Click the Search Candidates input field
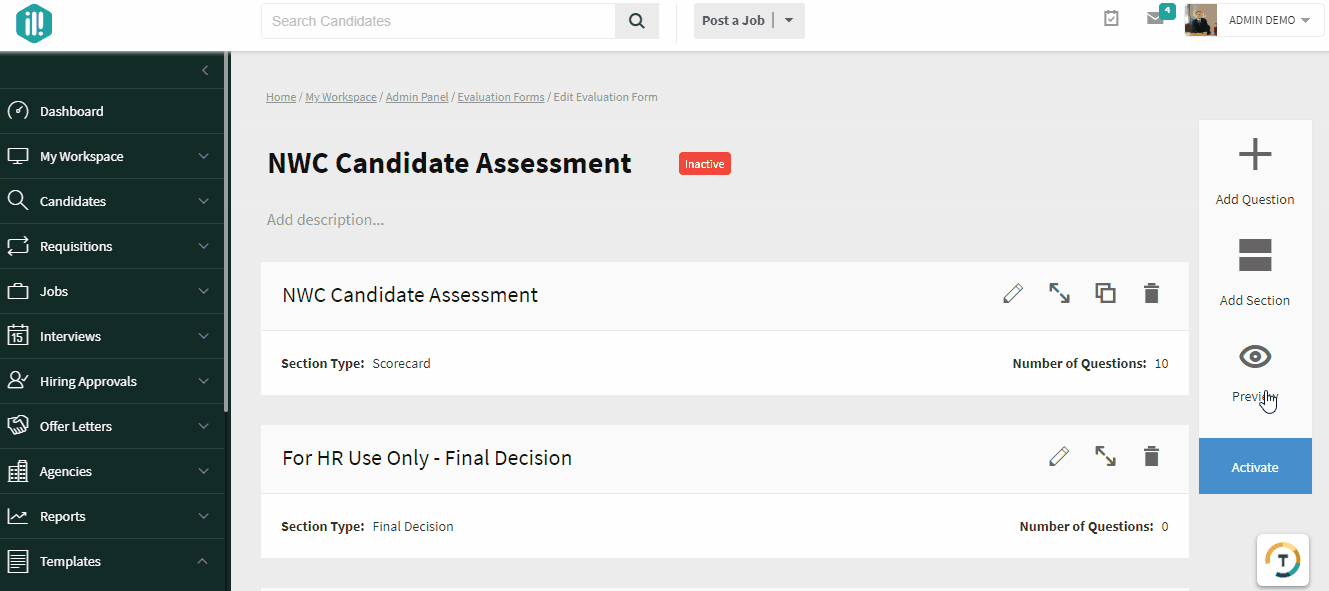1329x591 pixels. (x=438, y=21)
